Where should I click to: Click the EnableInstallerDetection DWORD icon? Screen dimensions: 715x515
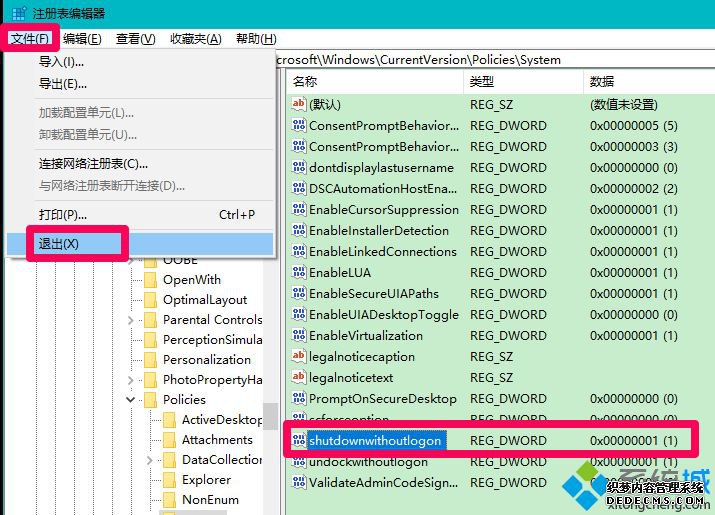[x=299, y=230]
